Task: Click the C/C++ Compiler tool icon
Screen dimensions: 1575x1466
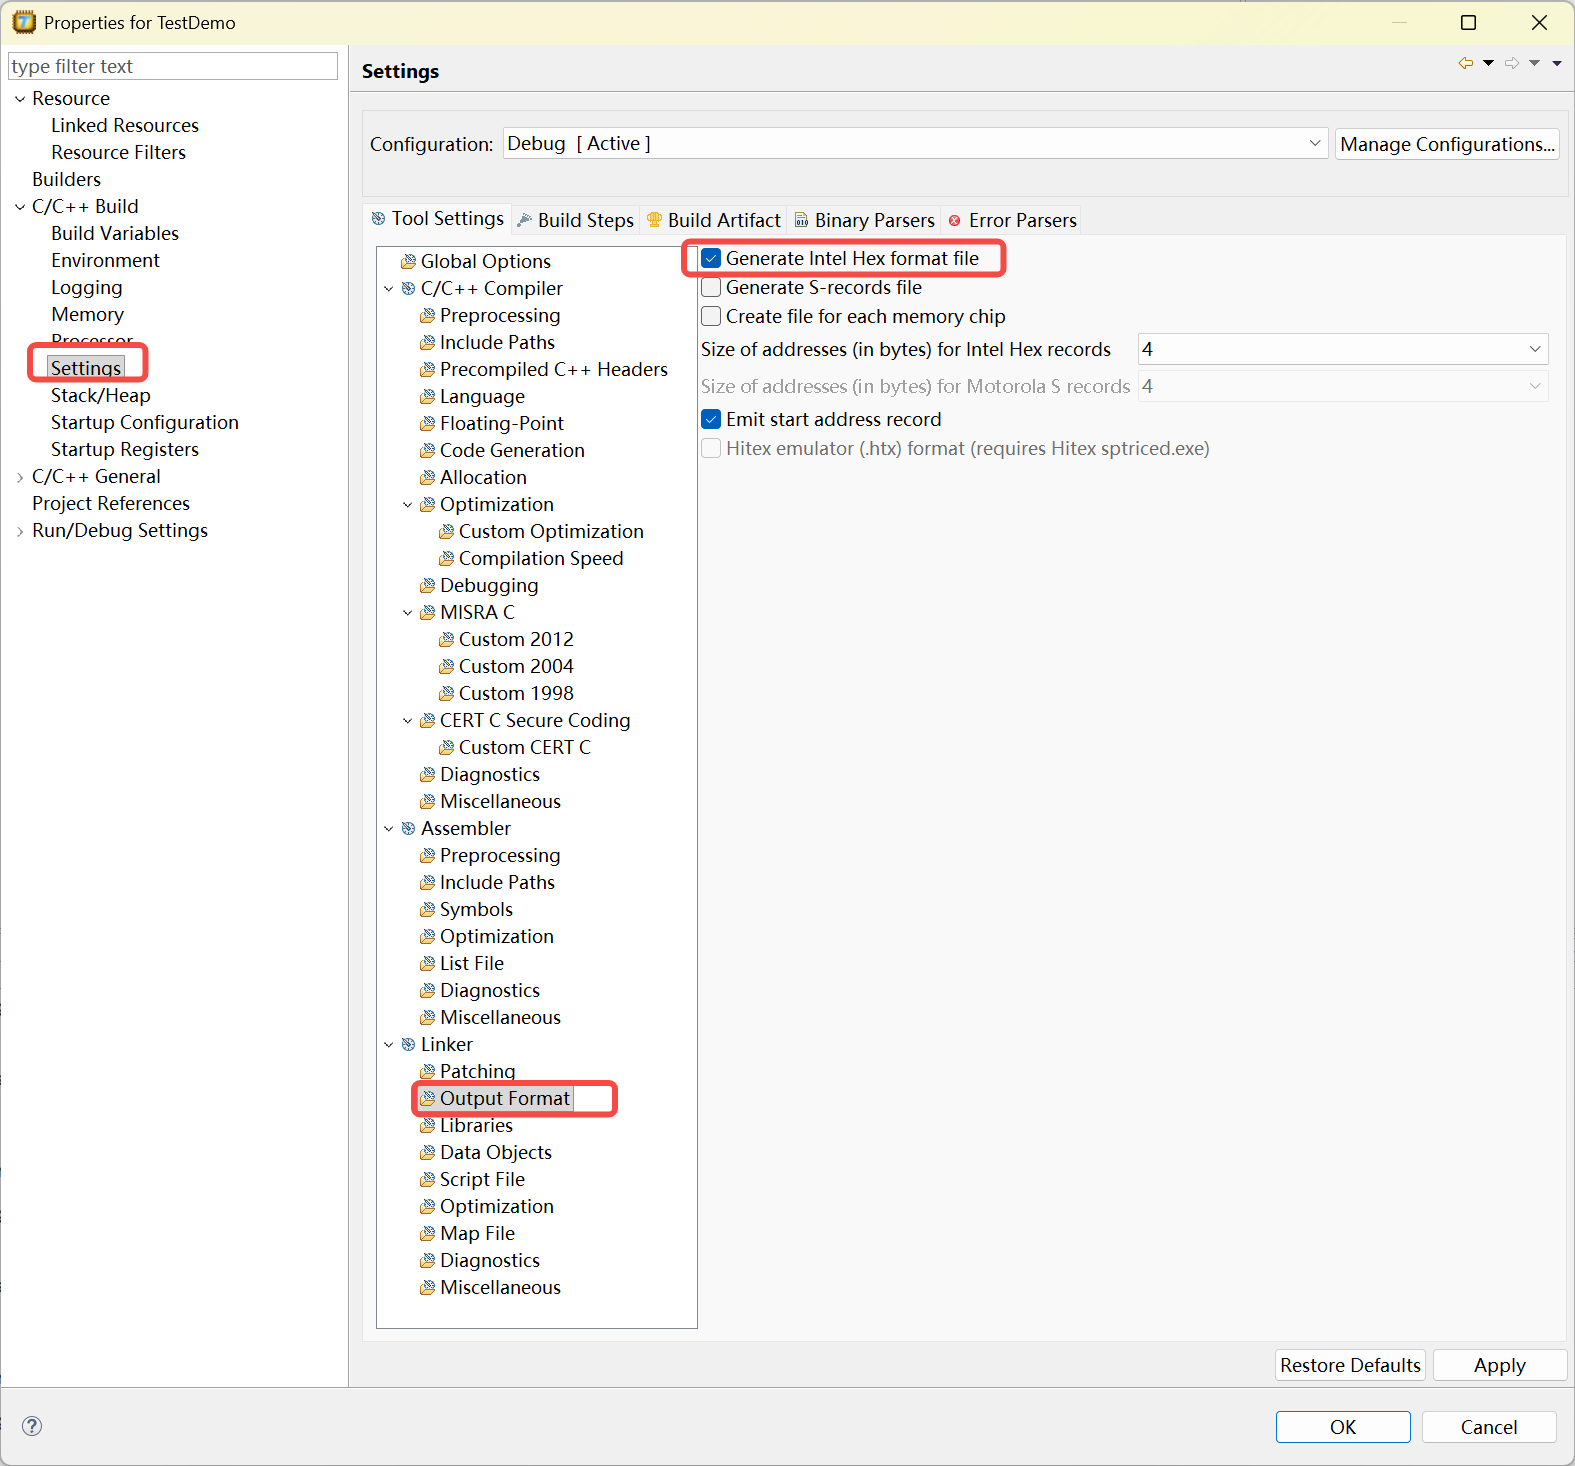Action: pyautogui.click(x=408, y=289)
